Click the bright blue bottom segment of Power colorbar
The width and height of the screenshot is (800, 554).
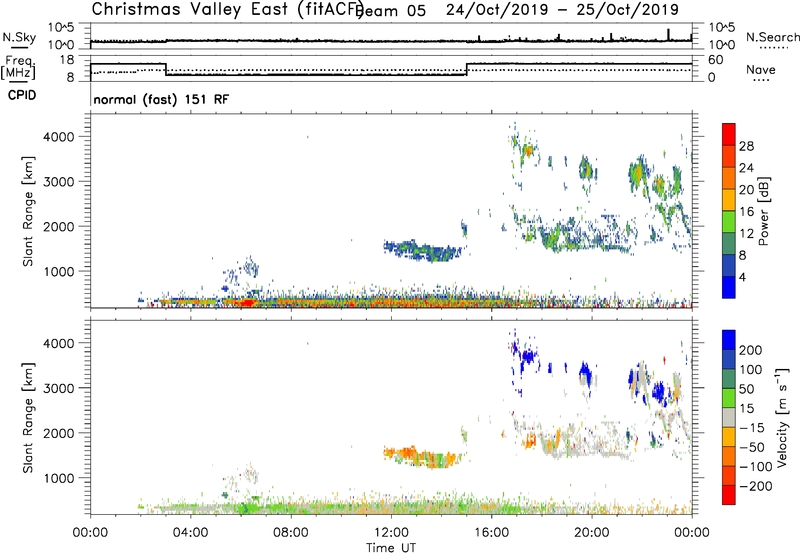tap(729, 287)
